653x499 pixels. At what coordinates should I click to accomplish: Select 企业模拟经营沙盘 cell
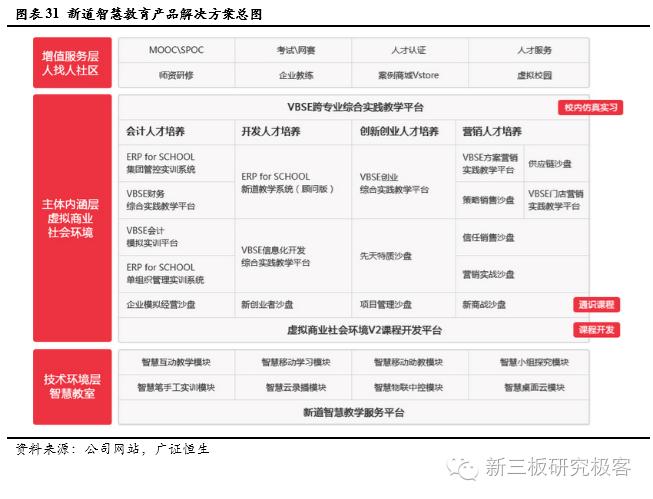[177, 304]
